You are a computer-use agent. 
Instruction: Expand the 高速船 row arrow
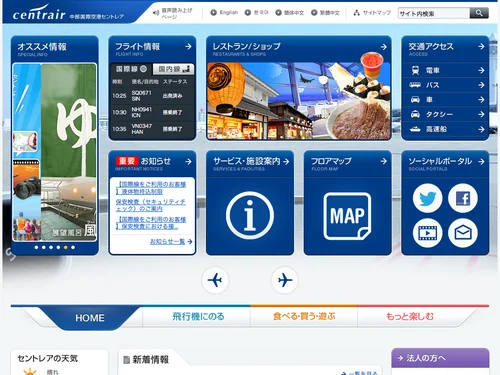(x=481, y=129)
